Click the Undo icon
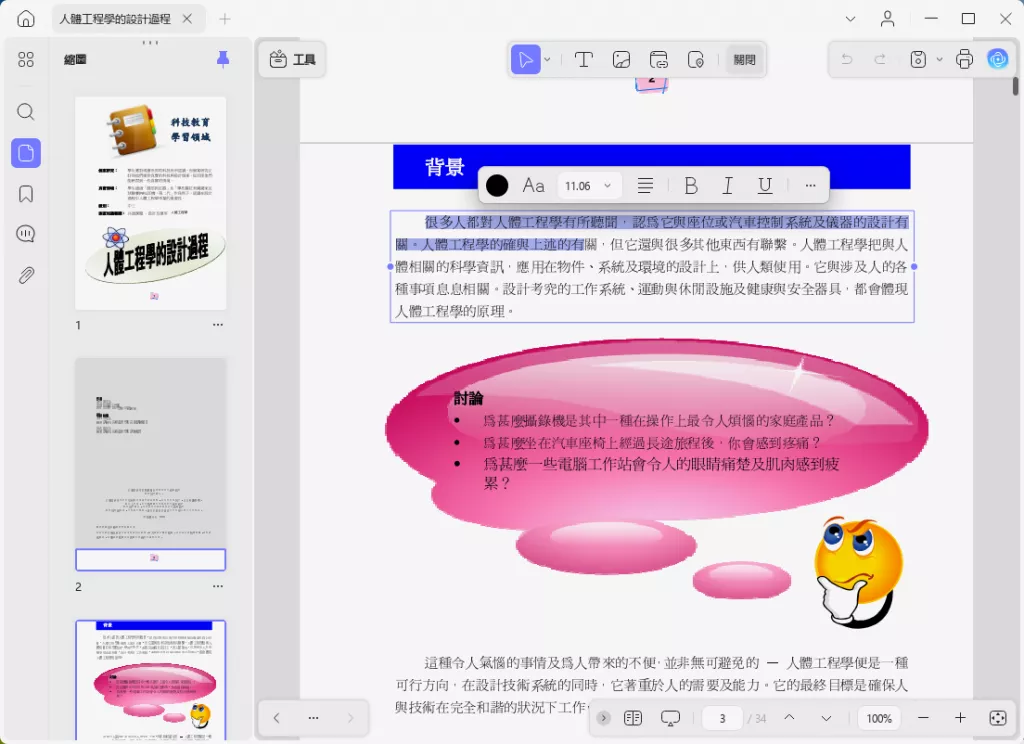 coord(846,59)
